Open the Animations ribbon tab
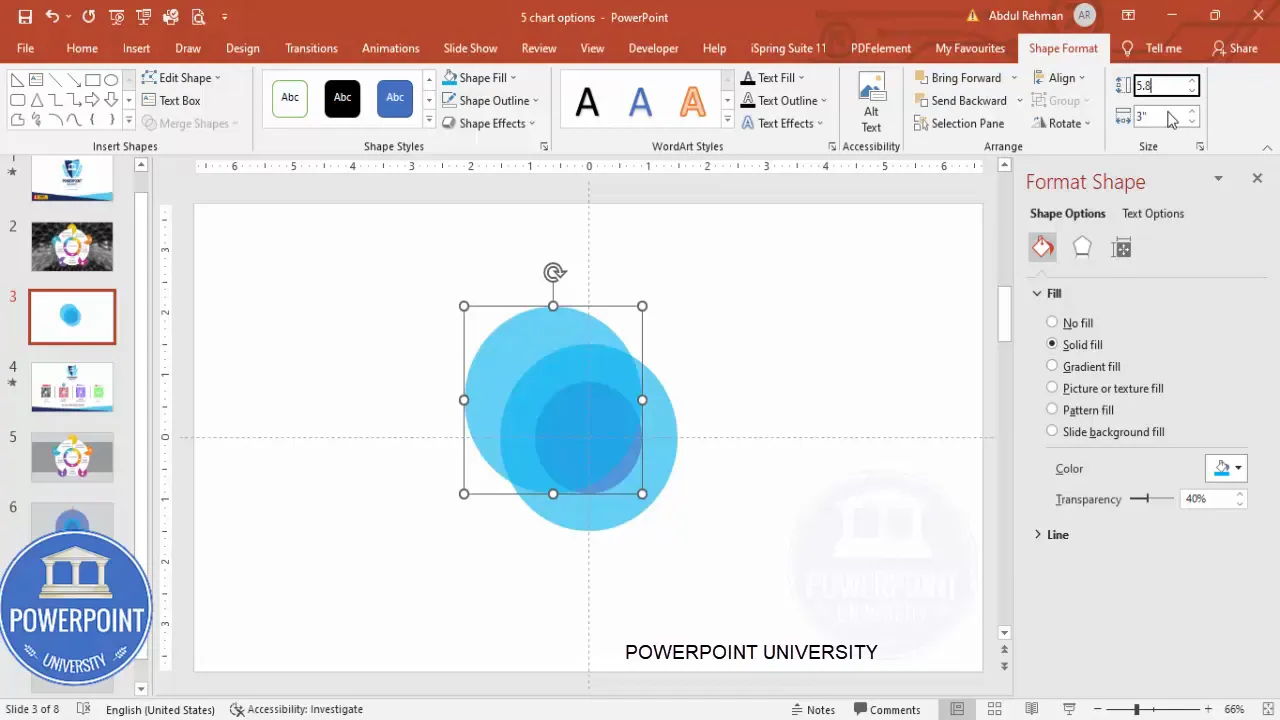Viewport: 1280px width, 720px height. coord(391,48)
